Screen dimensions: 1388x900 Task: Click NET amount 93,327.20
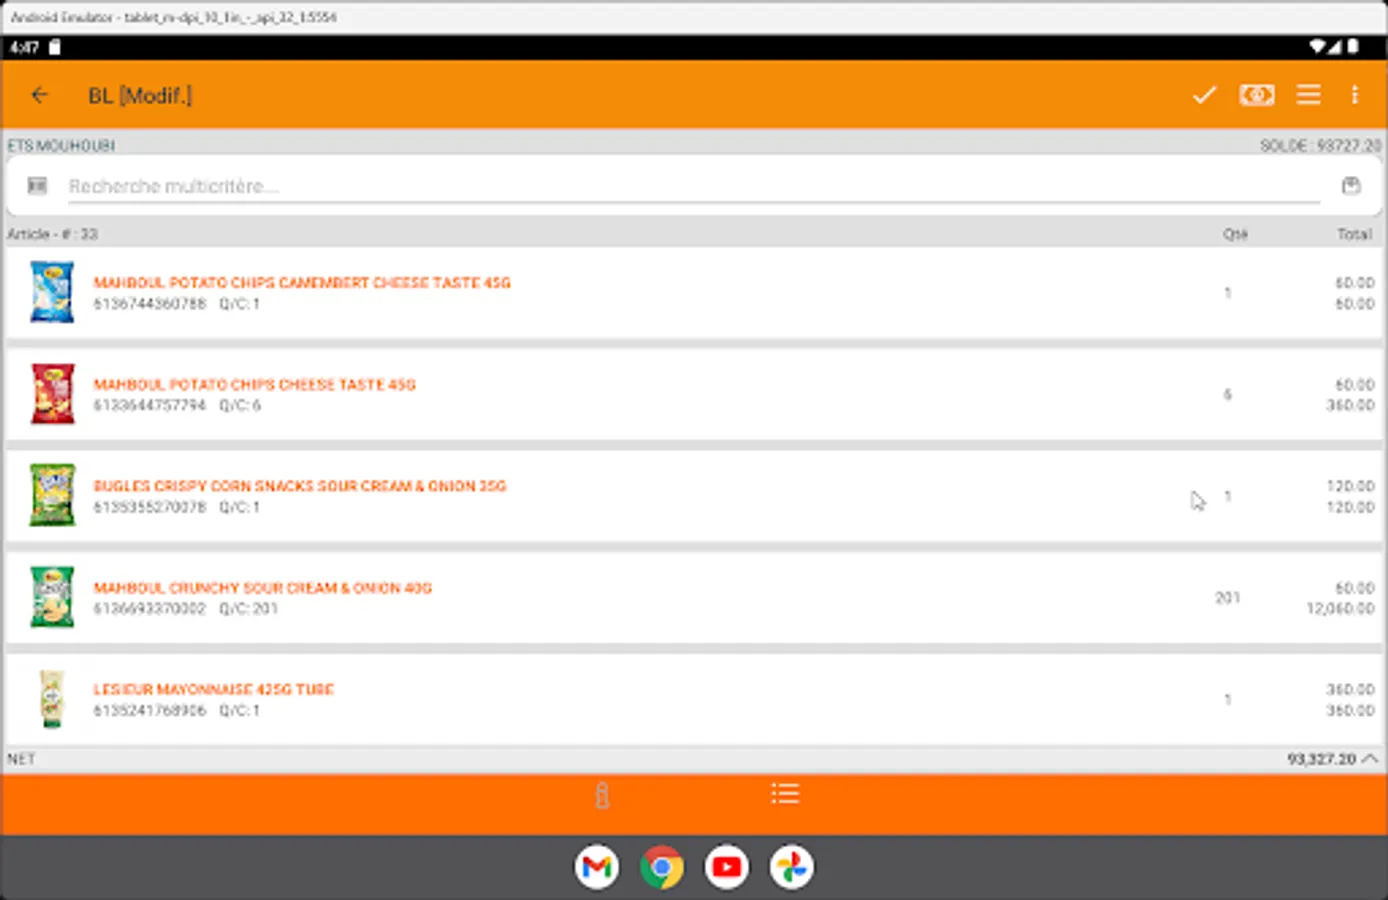1321,760
